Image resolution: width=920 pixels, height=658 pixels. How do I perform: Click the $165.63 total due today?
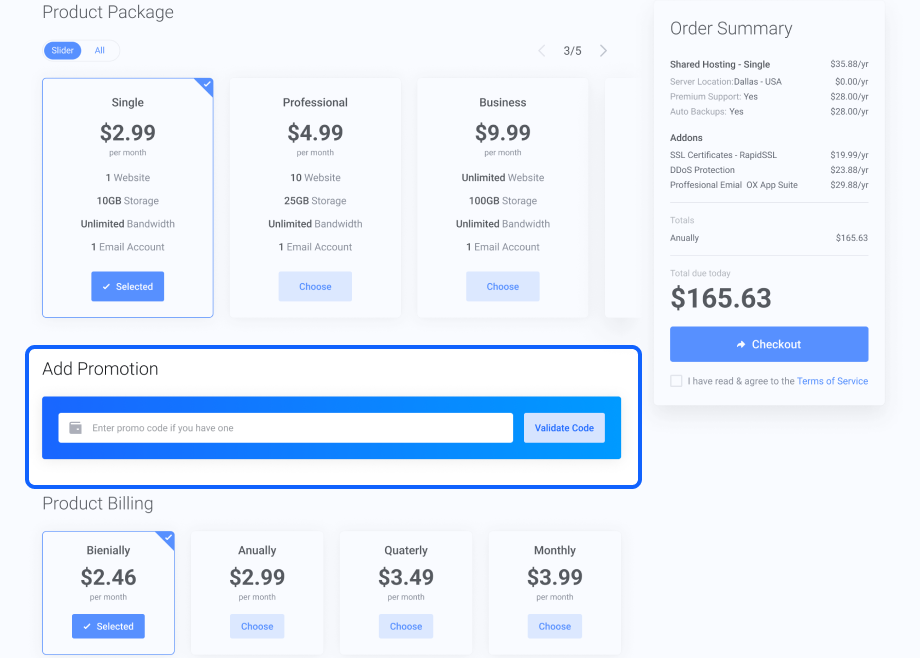click(x=721, y=298)
